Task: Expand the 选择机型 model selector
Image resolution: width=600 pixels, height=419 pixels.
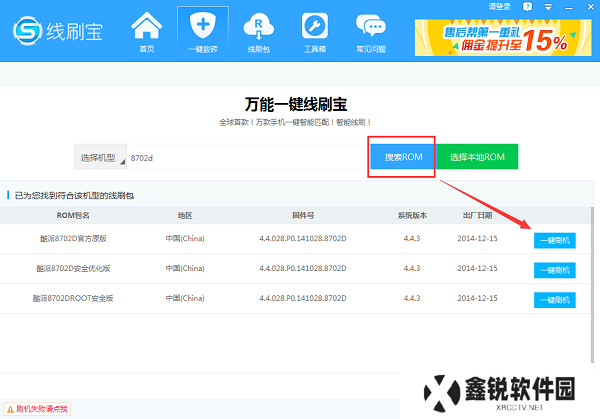Action: [100, 157]
